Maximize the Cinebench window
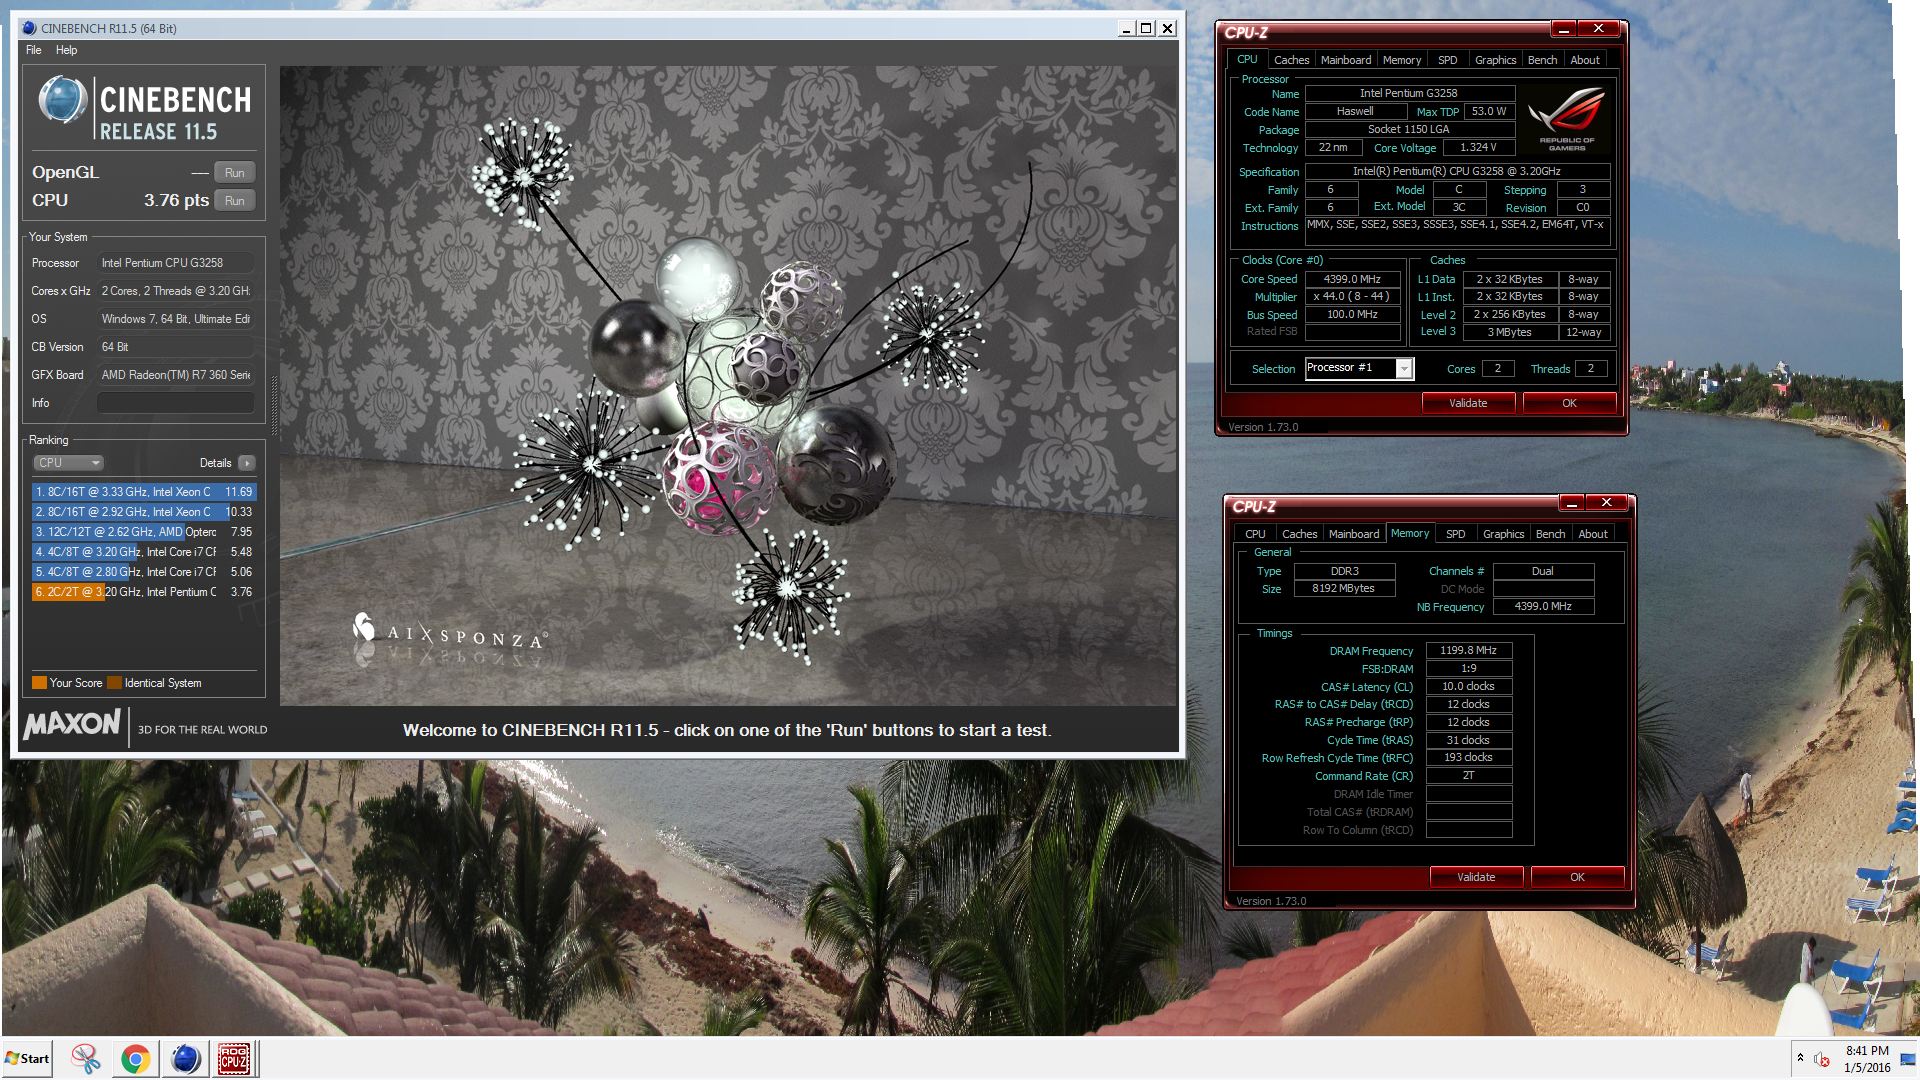Image resolution: width=1920 pixels, height=1080 pixels. (x=1146, y=28)
